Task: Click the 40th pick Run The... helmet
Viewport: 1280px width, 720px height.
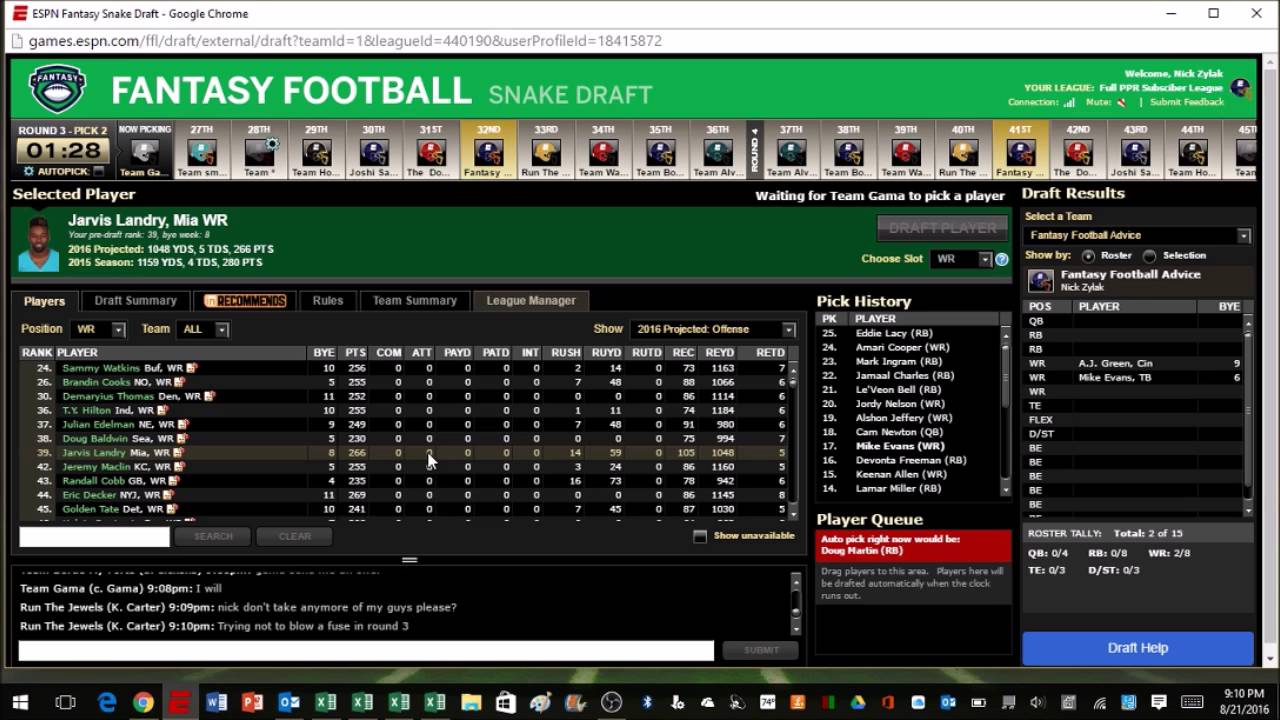Action: 963,153
